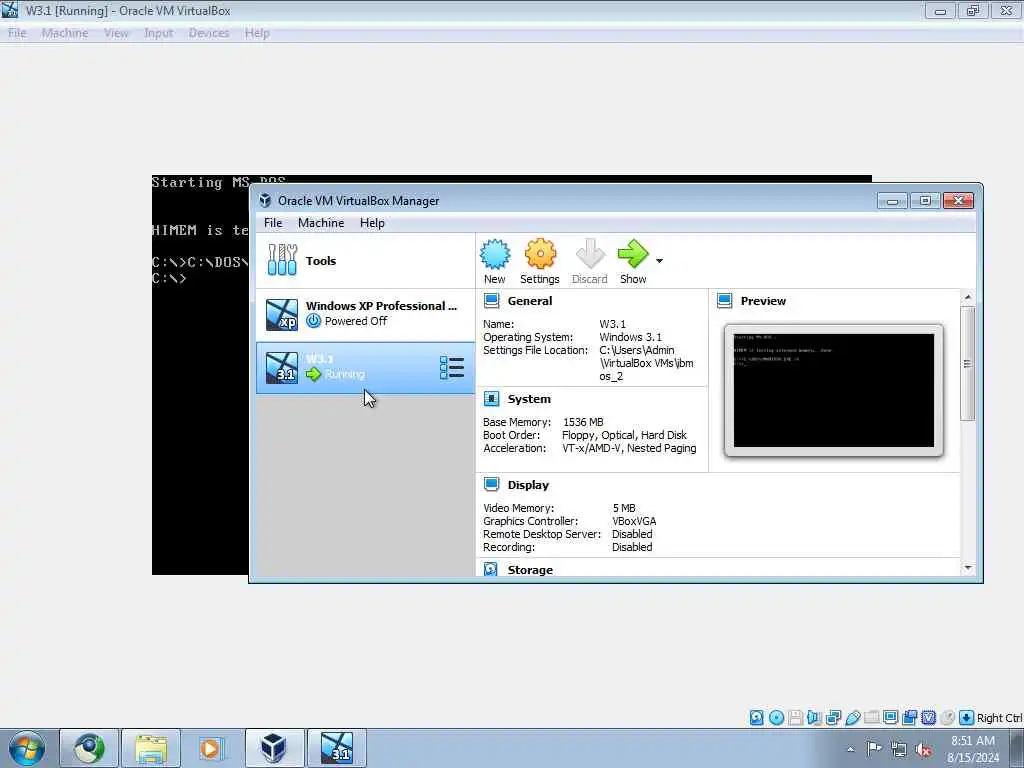This screenshot has height=768, width=1024.
Task: Click the CPU virtualization V indicator
Action: [929, 718]
